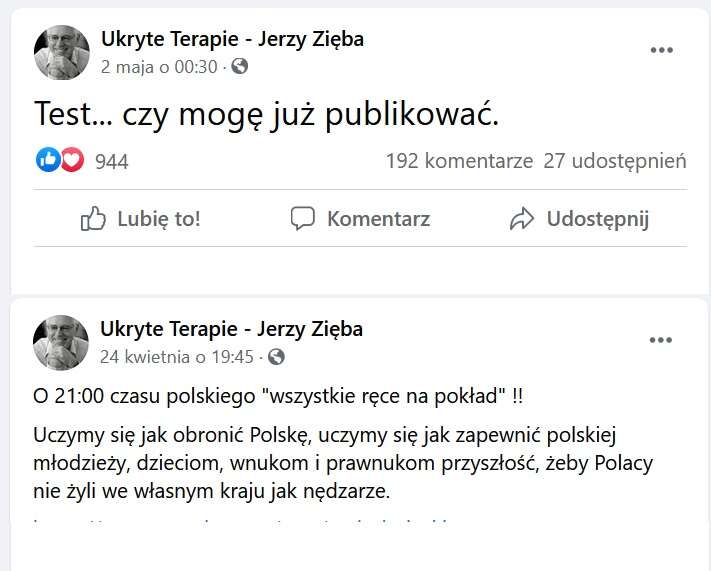Open the three-dot menu on the first post
711x571 pixels.
click(661, 50)
